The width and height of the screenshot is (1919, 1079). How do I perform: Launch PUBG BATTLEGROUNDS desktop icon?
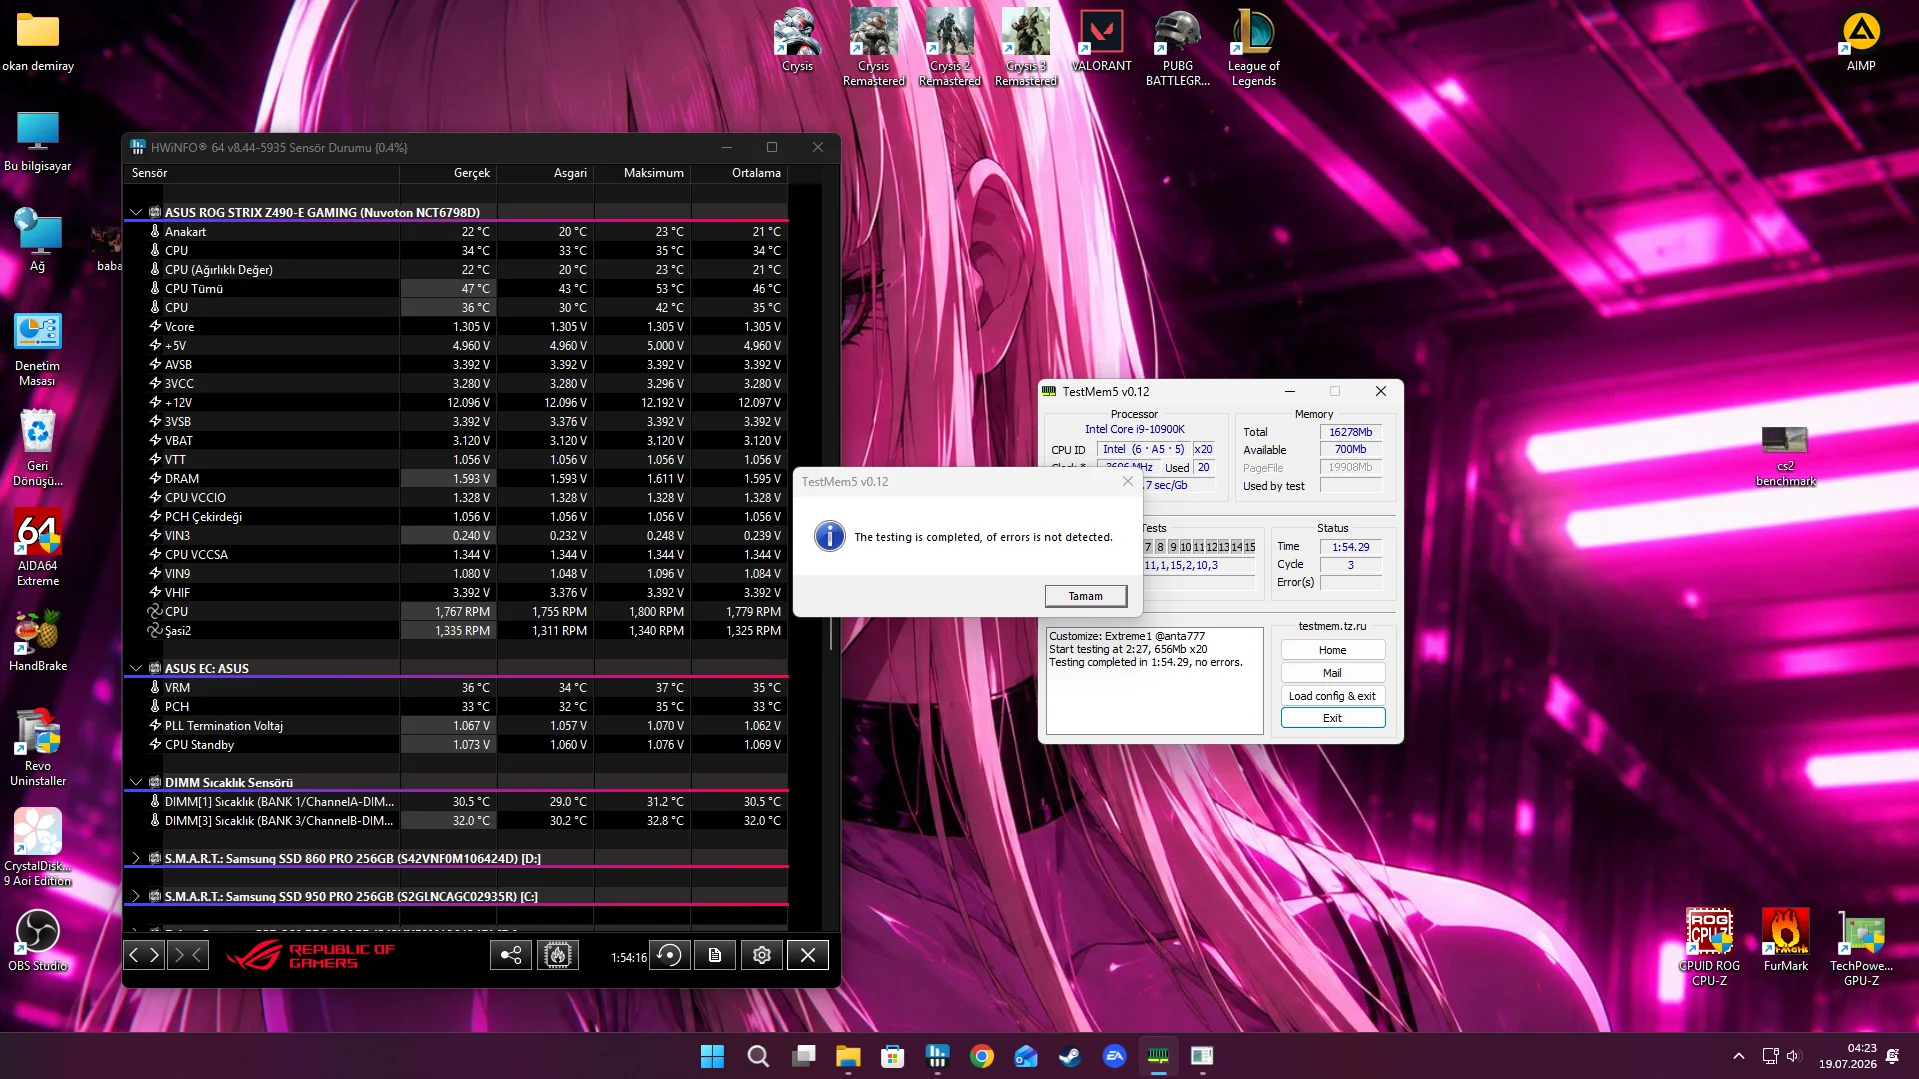click(x=1177, y=48)
